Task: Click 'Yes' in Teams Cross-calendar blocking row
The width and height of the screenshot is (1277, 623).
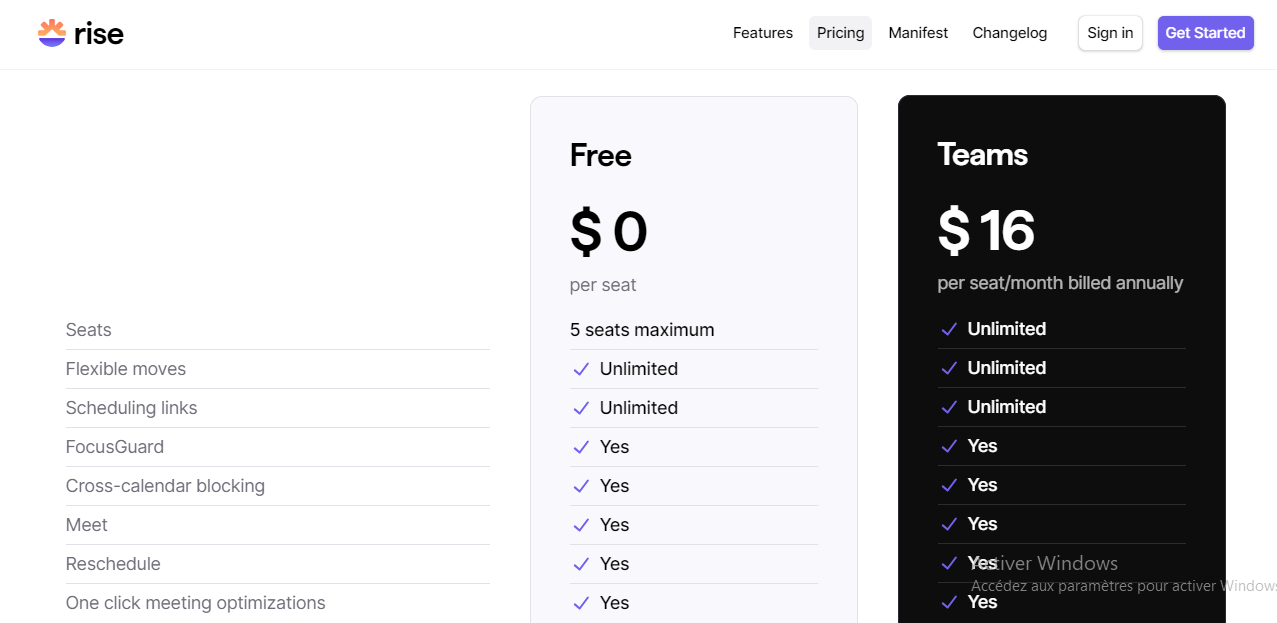Action: click(x=983, y=485)
